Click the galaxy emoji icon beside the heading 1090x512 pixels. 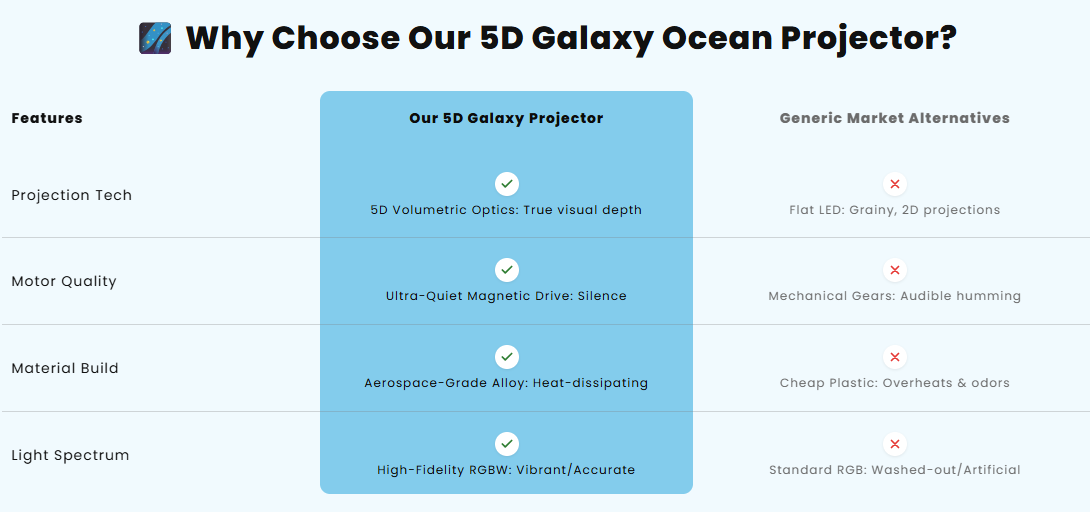coord(155,38)
